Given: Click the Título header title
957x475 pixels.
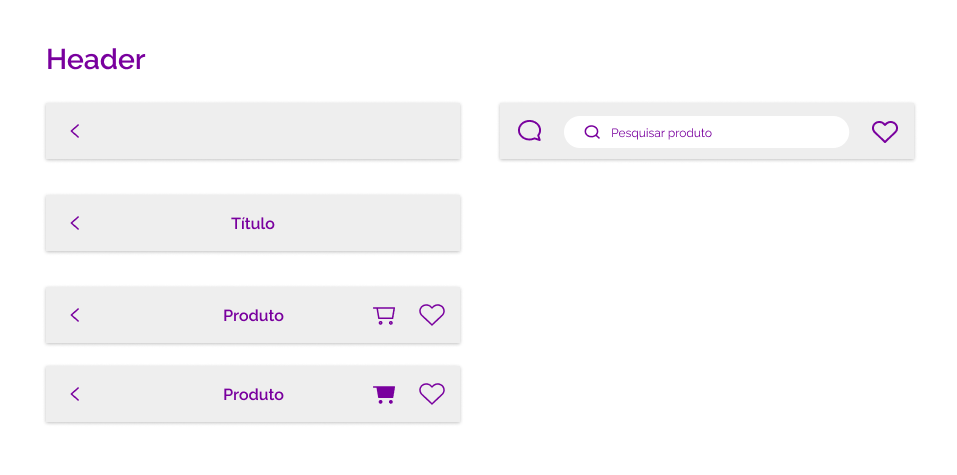Looking at the screenshot, I should coord(253,223).
